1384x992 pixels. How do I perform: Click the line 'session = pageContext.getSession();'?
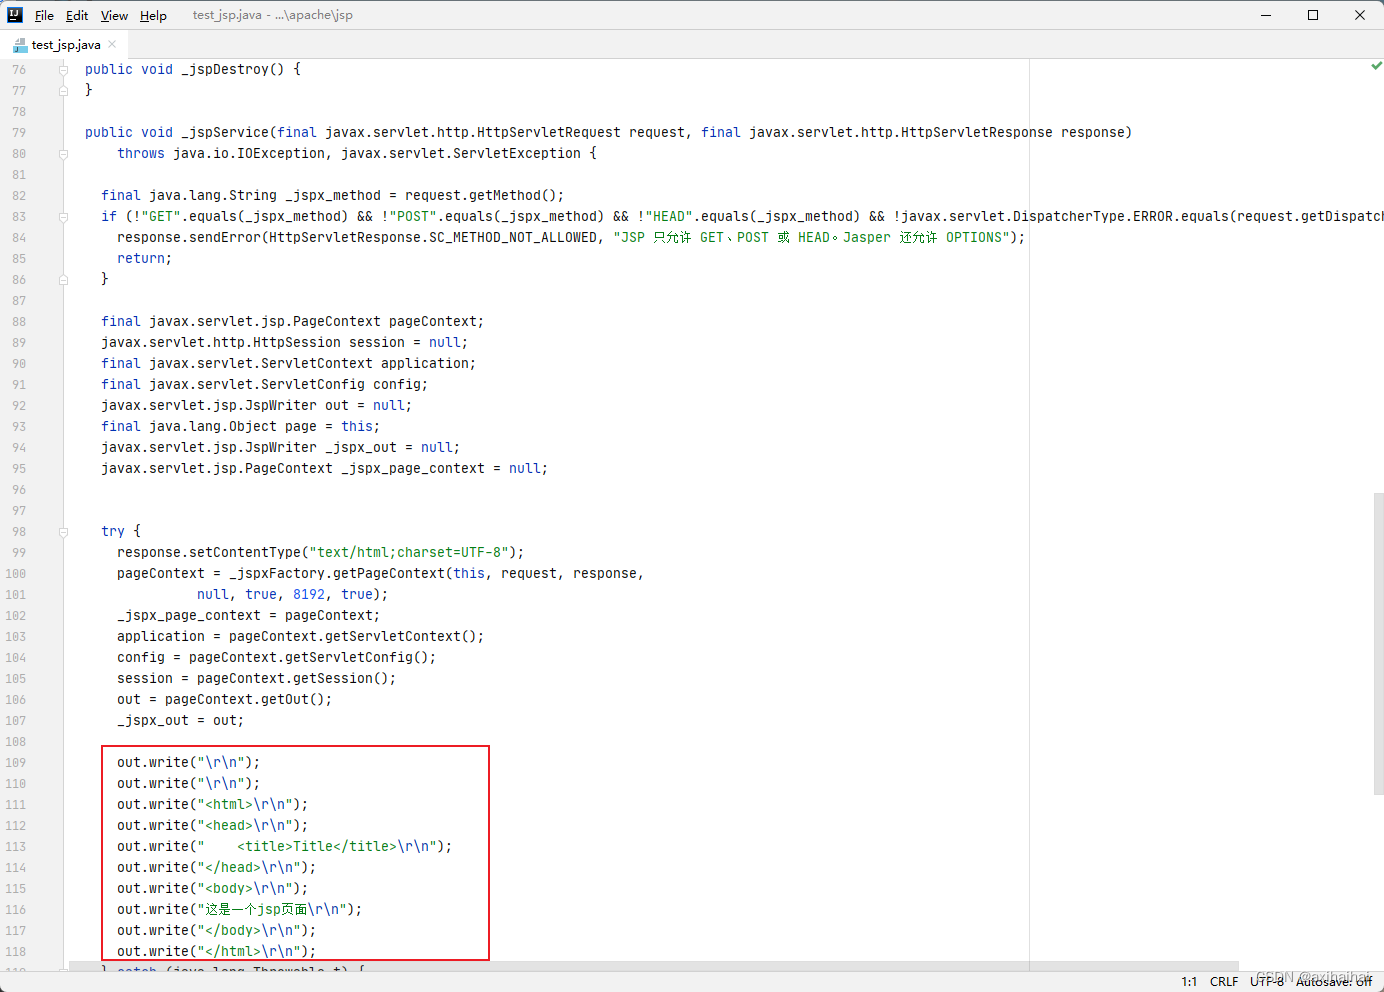tap(256, 678)
